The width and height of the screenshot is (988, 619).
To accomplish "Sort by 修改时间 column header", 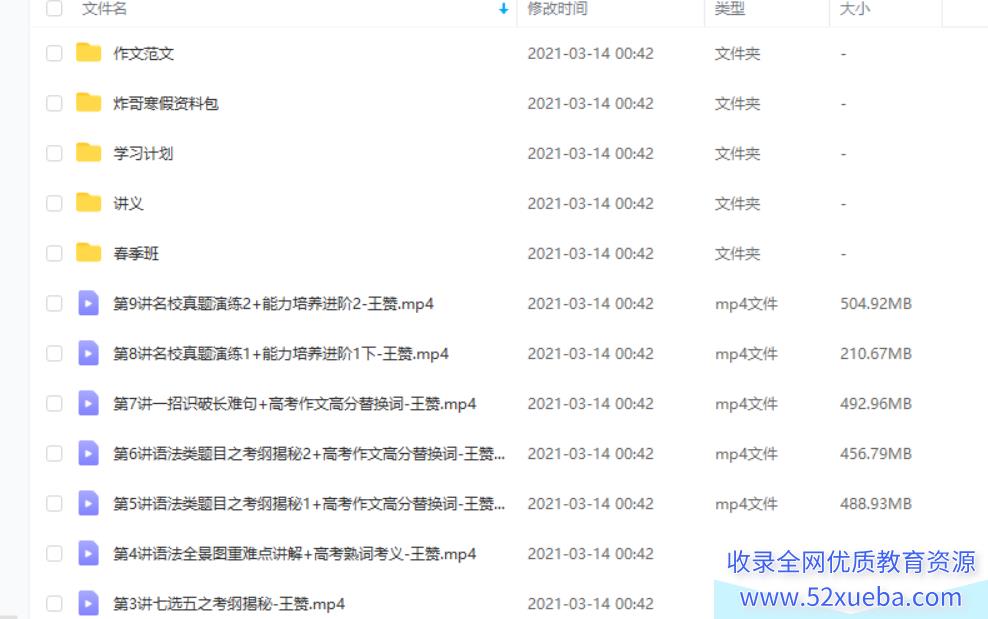I will (x=558, y=8).
